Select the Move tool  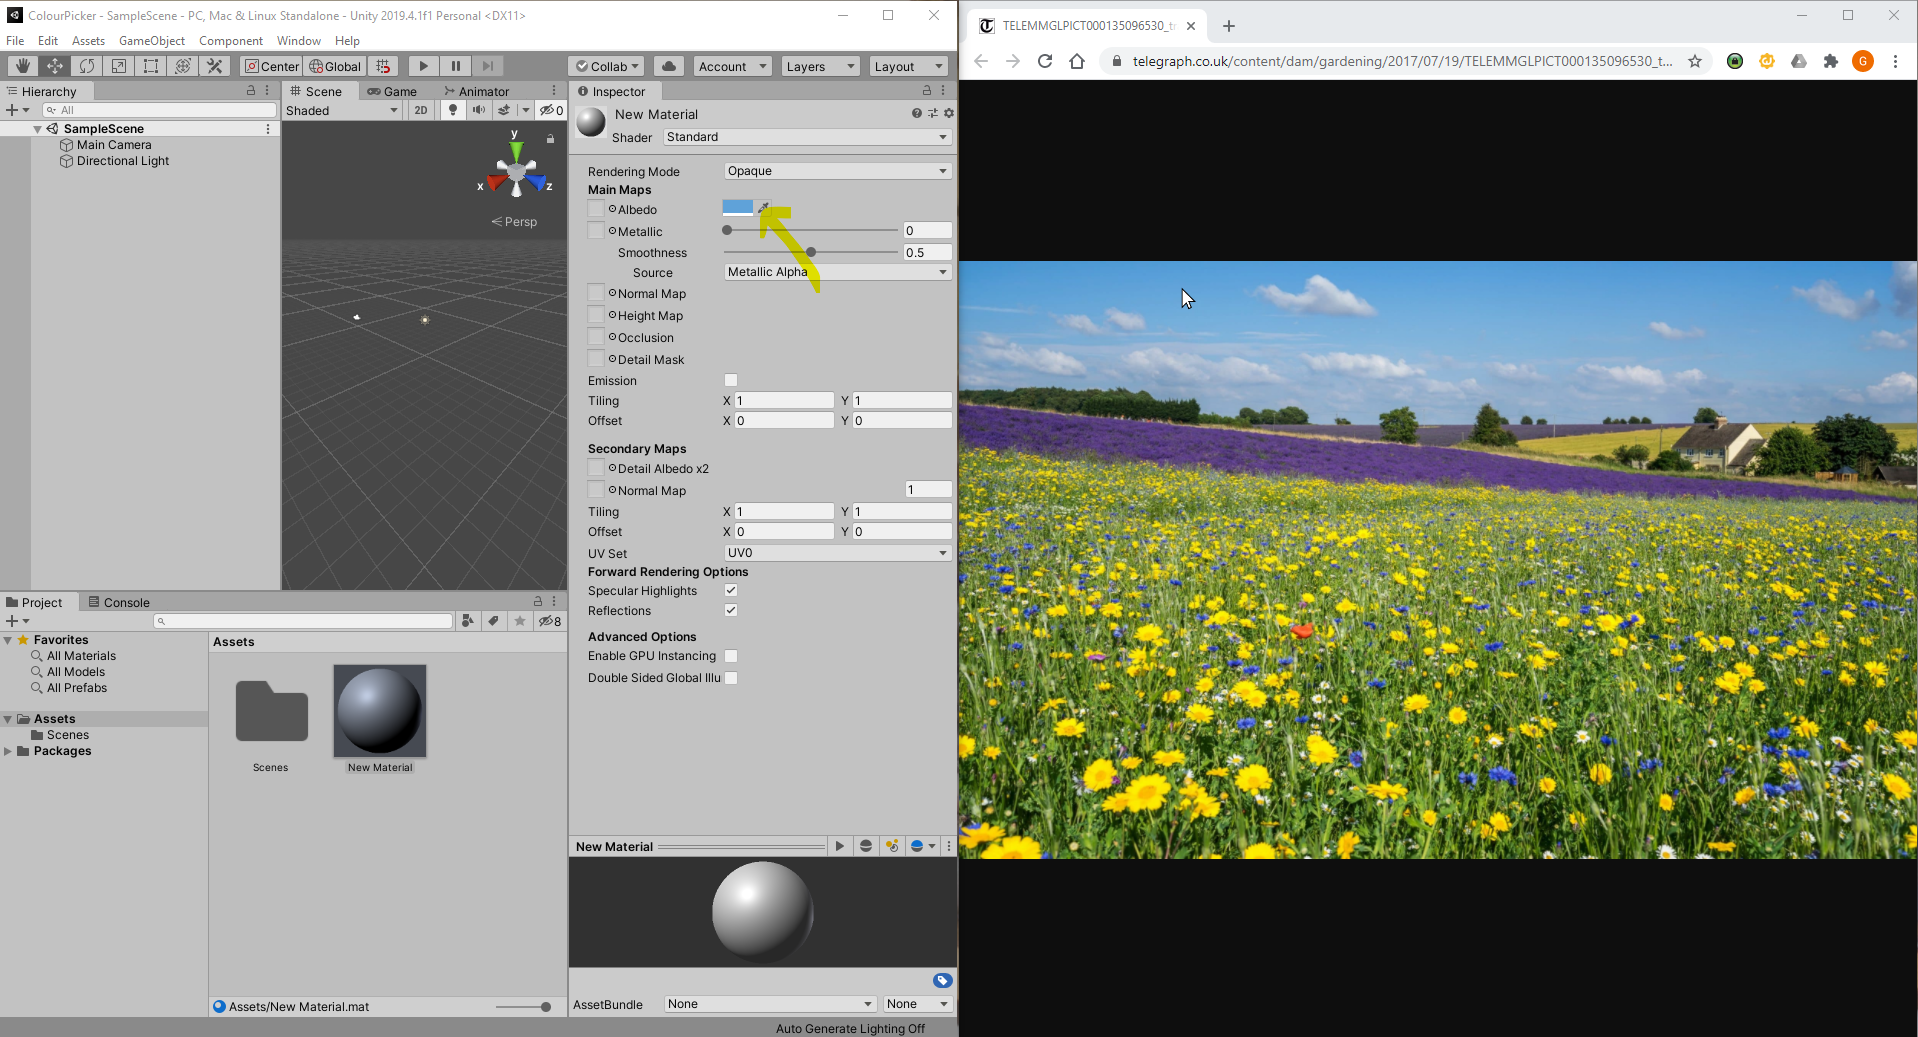[54, 65]
